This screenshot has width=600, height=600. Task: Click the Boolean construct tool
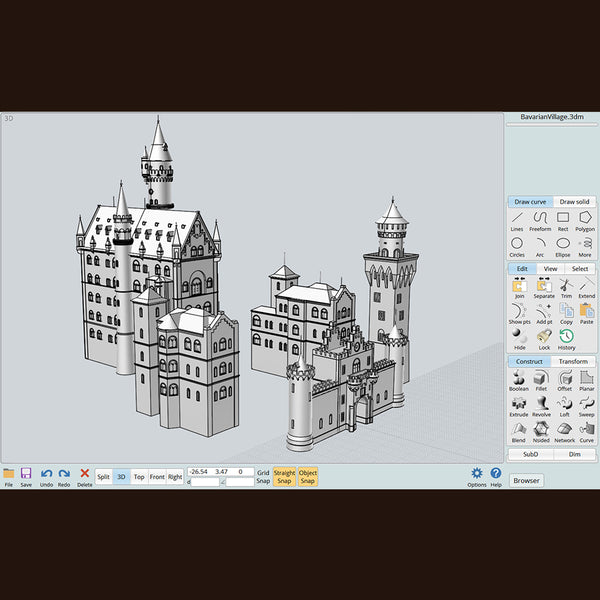click(x=518, y=381)
